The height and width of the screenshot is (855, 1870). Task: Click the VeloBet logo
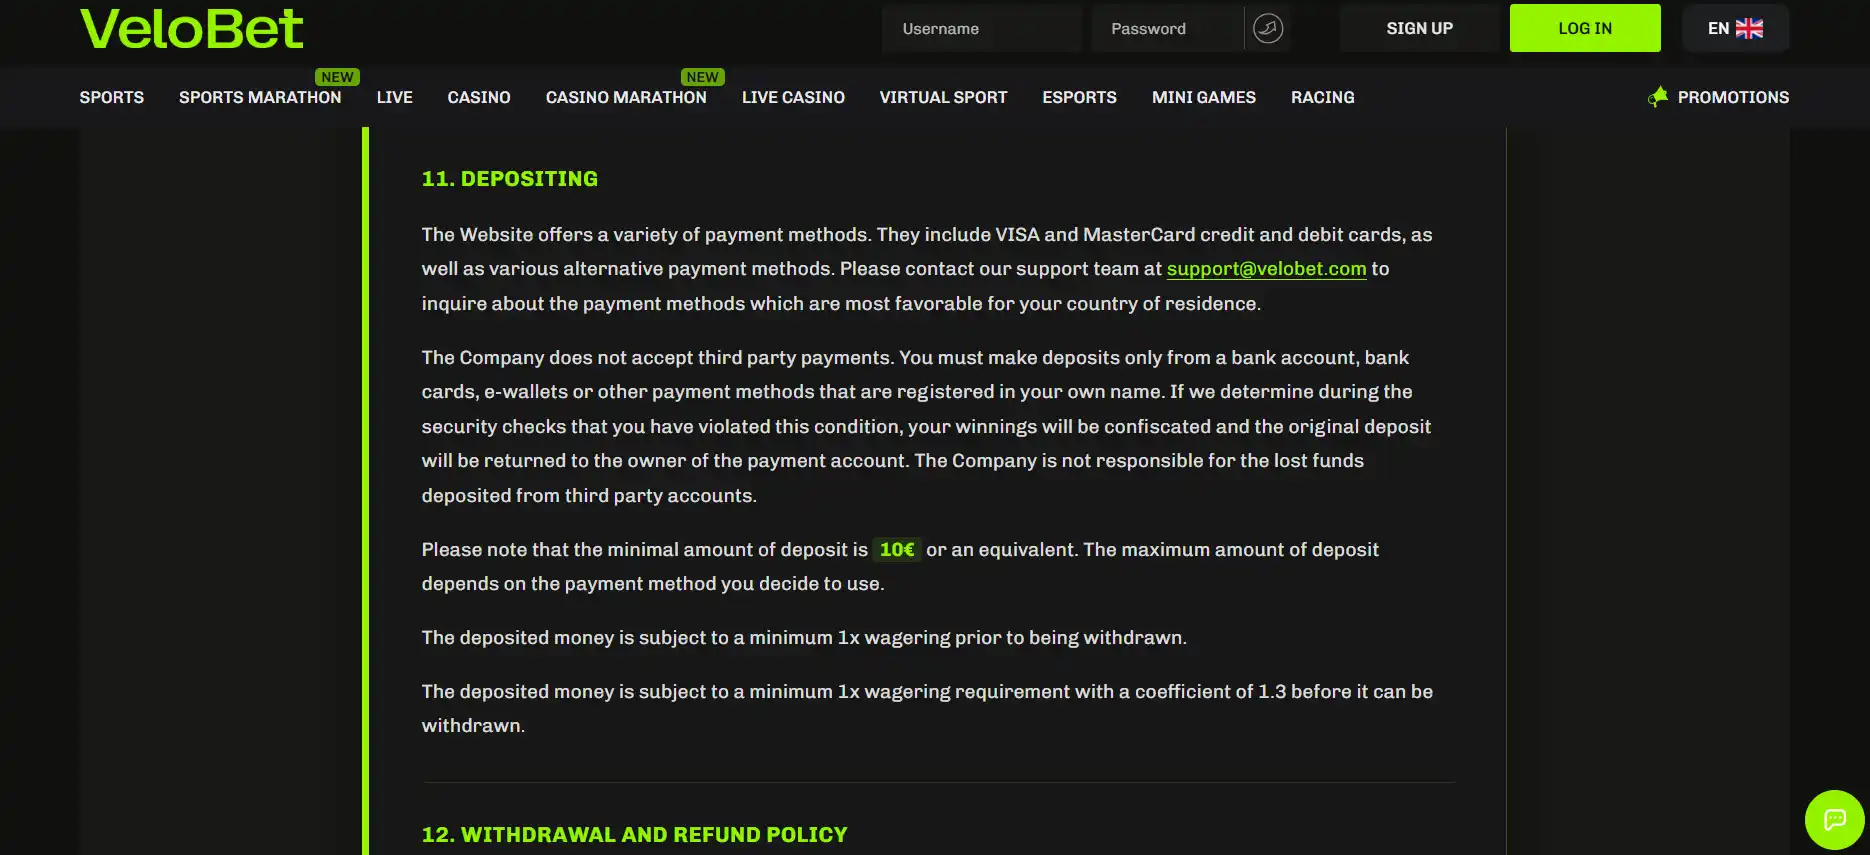(191, 29)
